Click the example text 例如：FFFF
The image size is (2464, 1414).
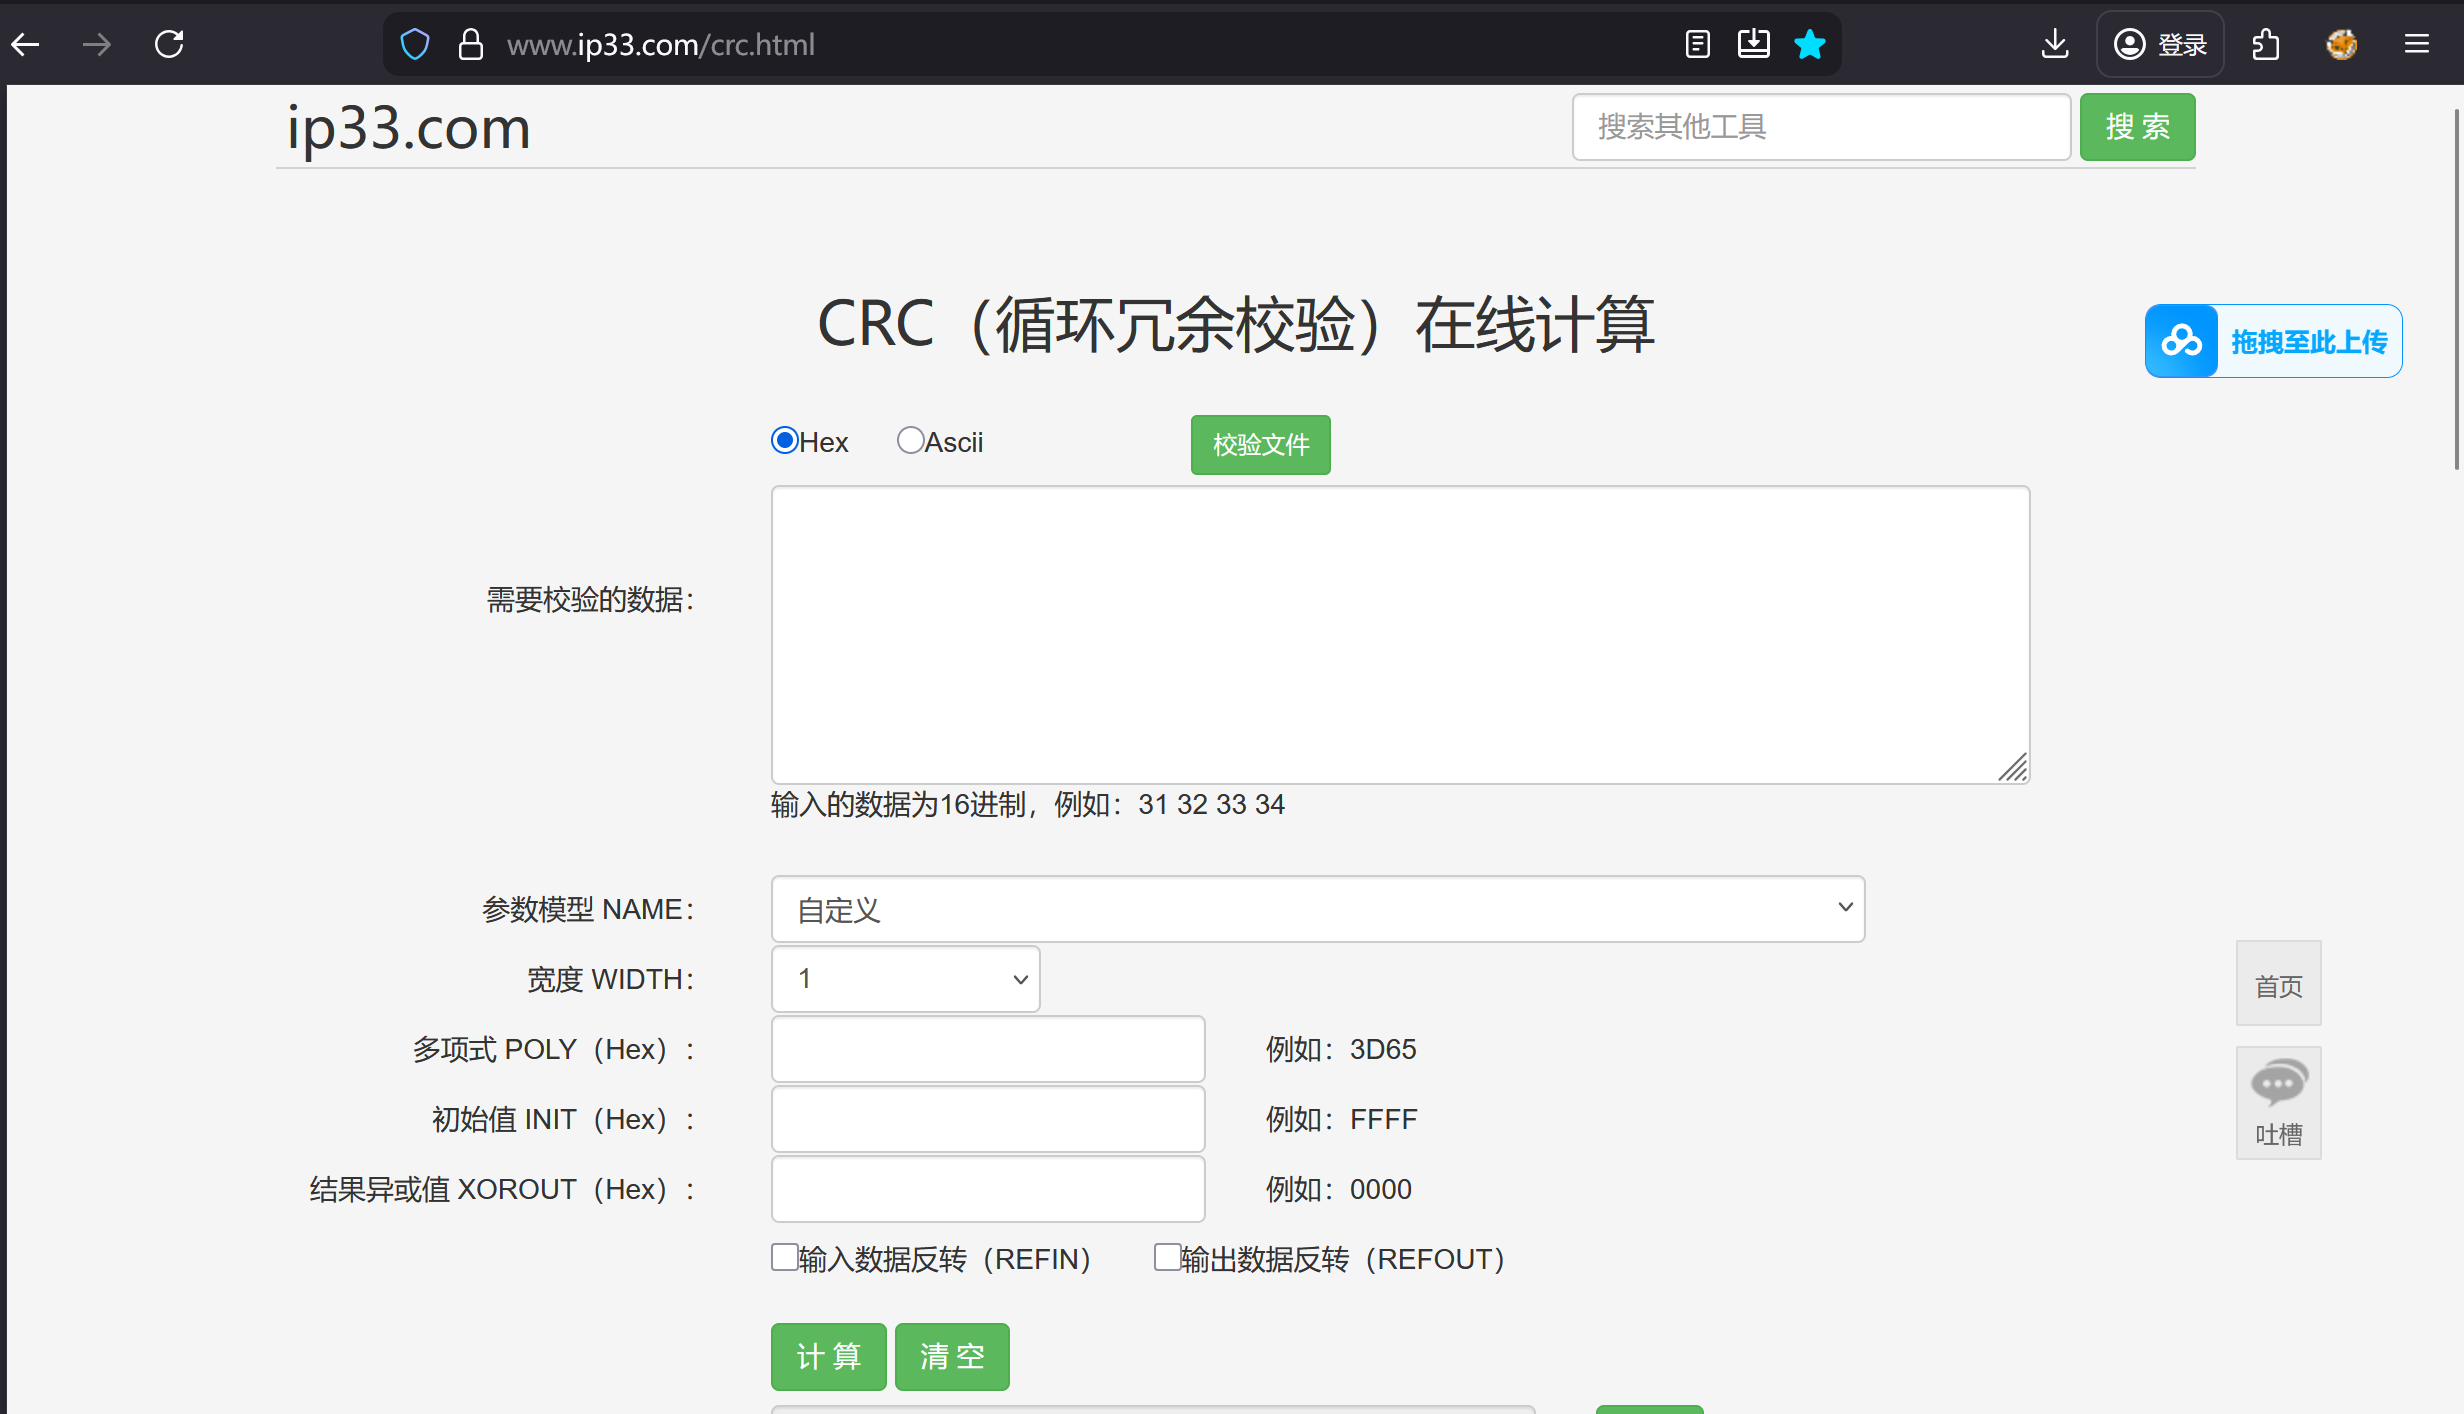[x=1341, y=1119]
